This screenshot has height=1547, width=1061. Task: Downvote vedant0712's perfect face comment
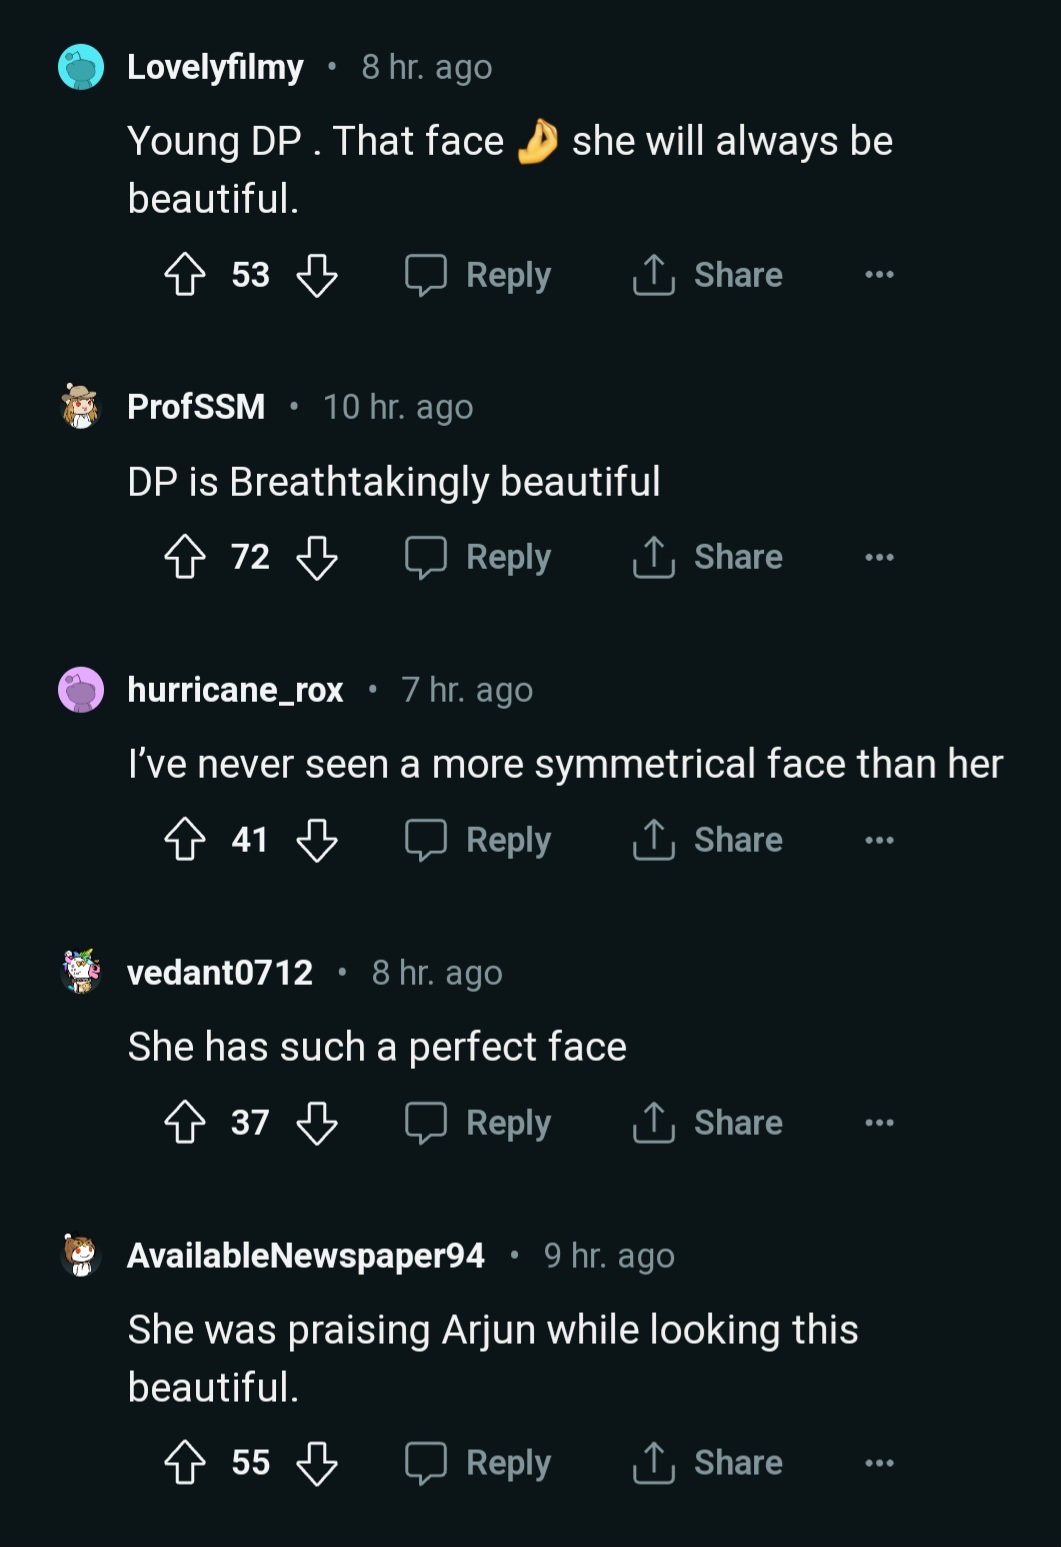[317, 1122]
